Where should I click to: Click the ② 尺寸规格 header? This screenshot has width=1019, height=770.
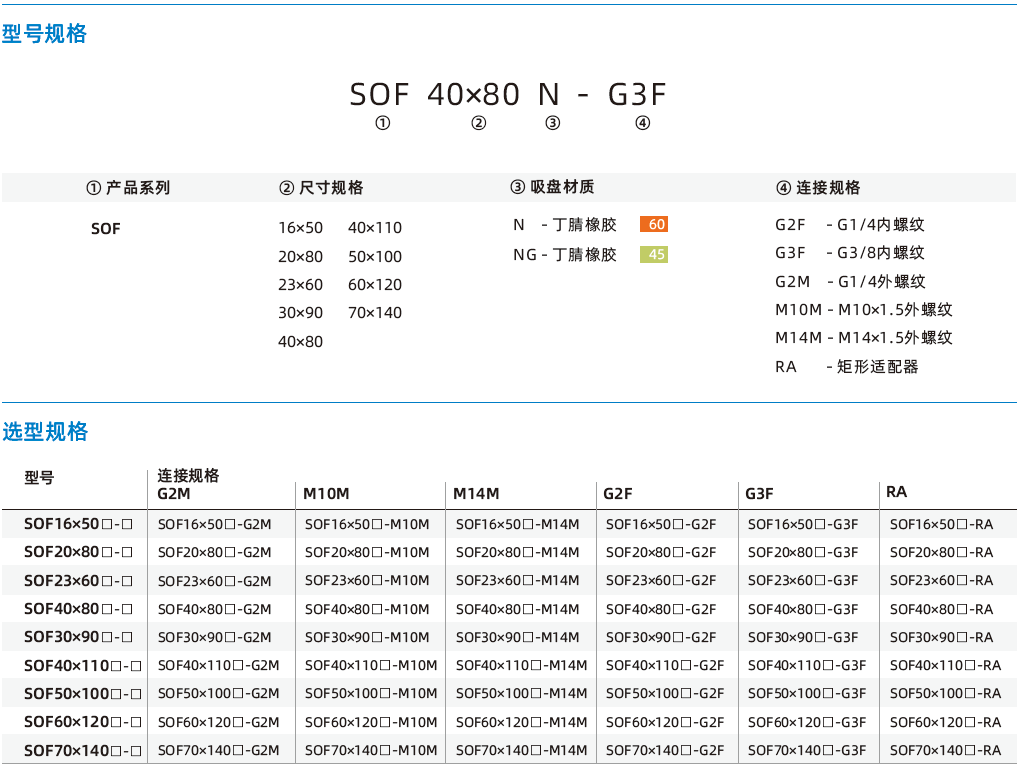pyautogui.click(x=321, y=188)
